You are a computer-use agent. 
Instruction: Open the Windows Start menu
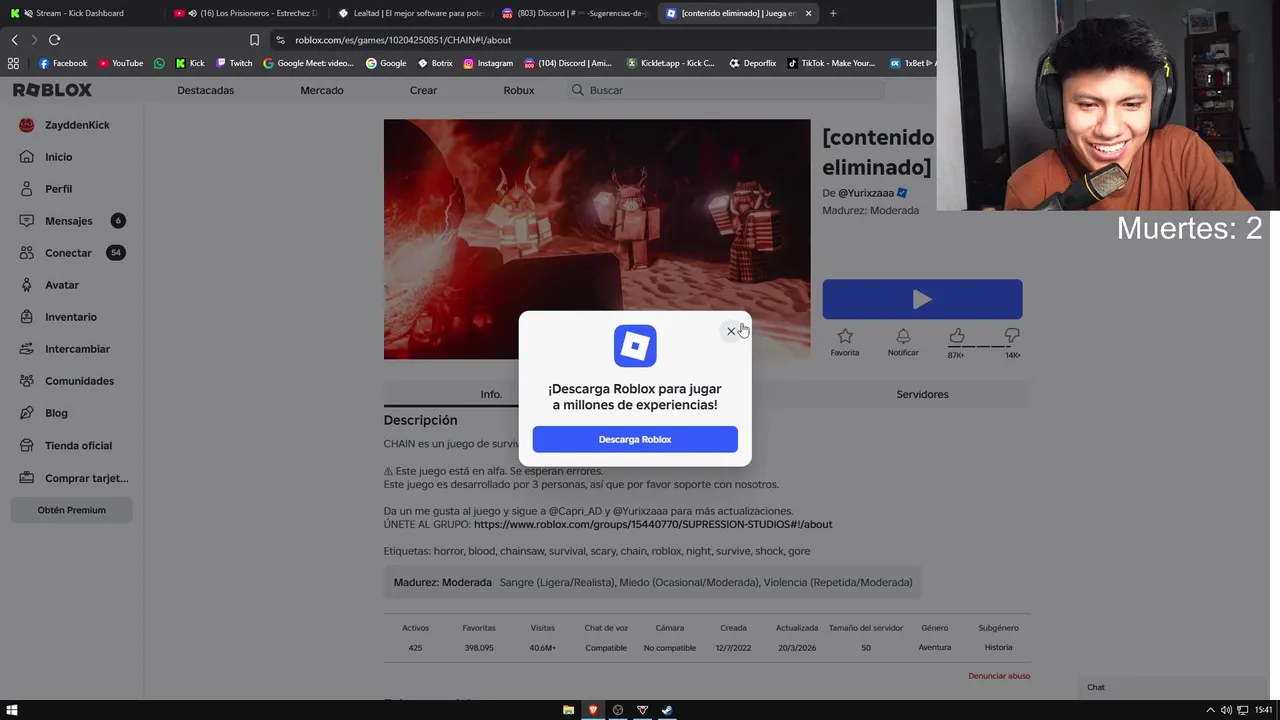click(x=12, y=710)
